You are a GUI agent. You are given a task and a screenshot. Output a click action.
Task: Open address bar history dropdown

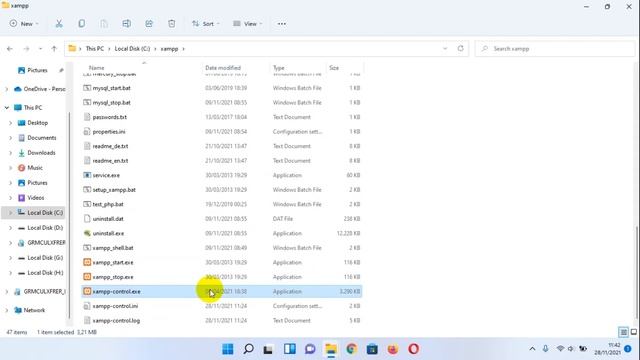tap(445, 49)
